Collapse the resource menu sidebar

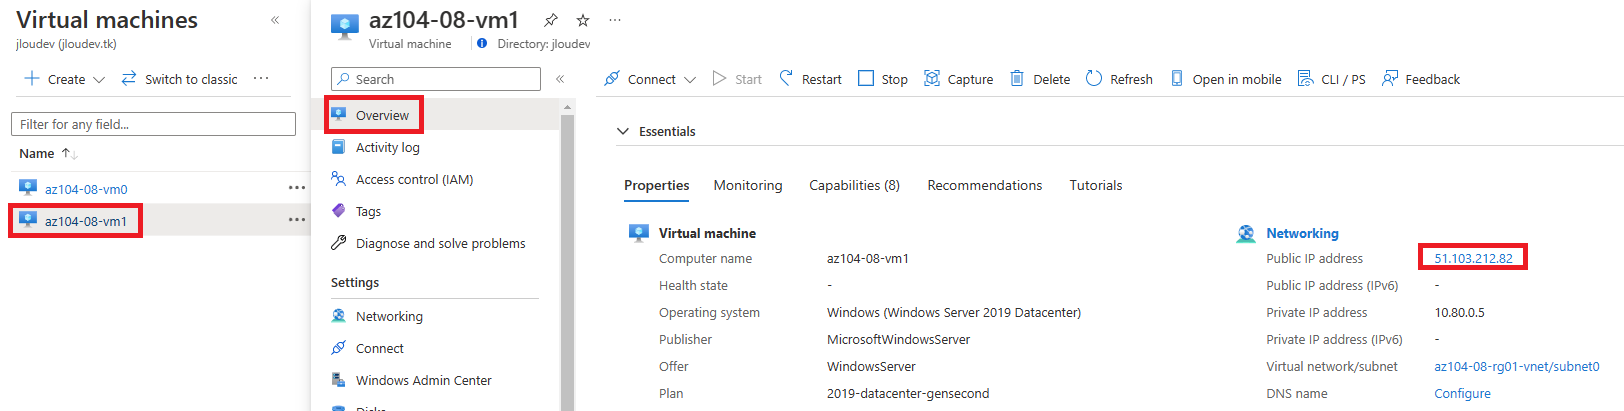point(560,79)
